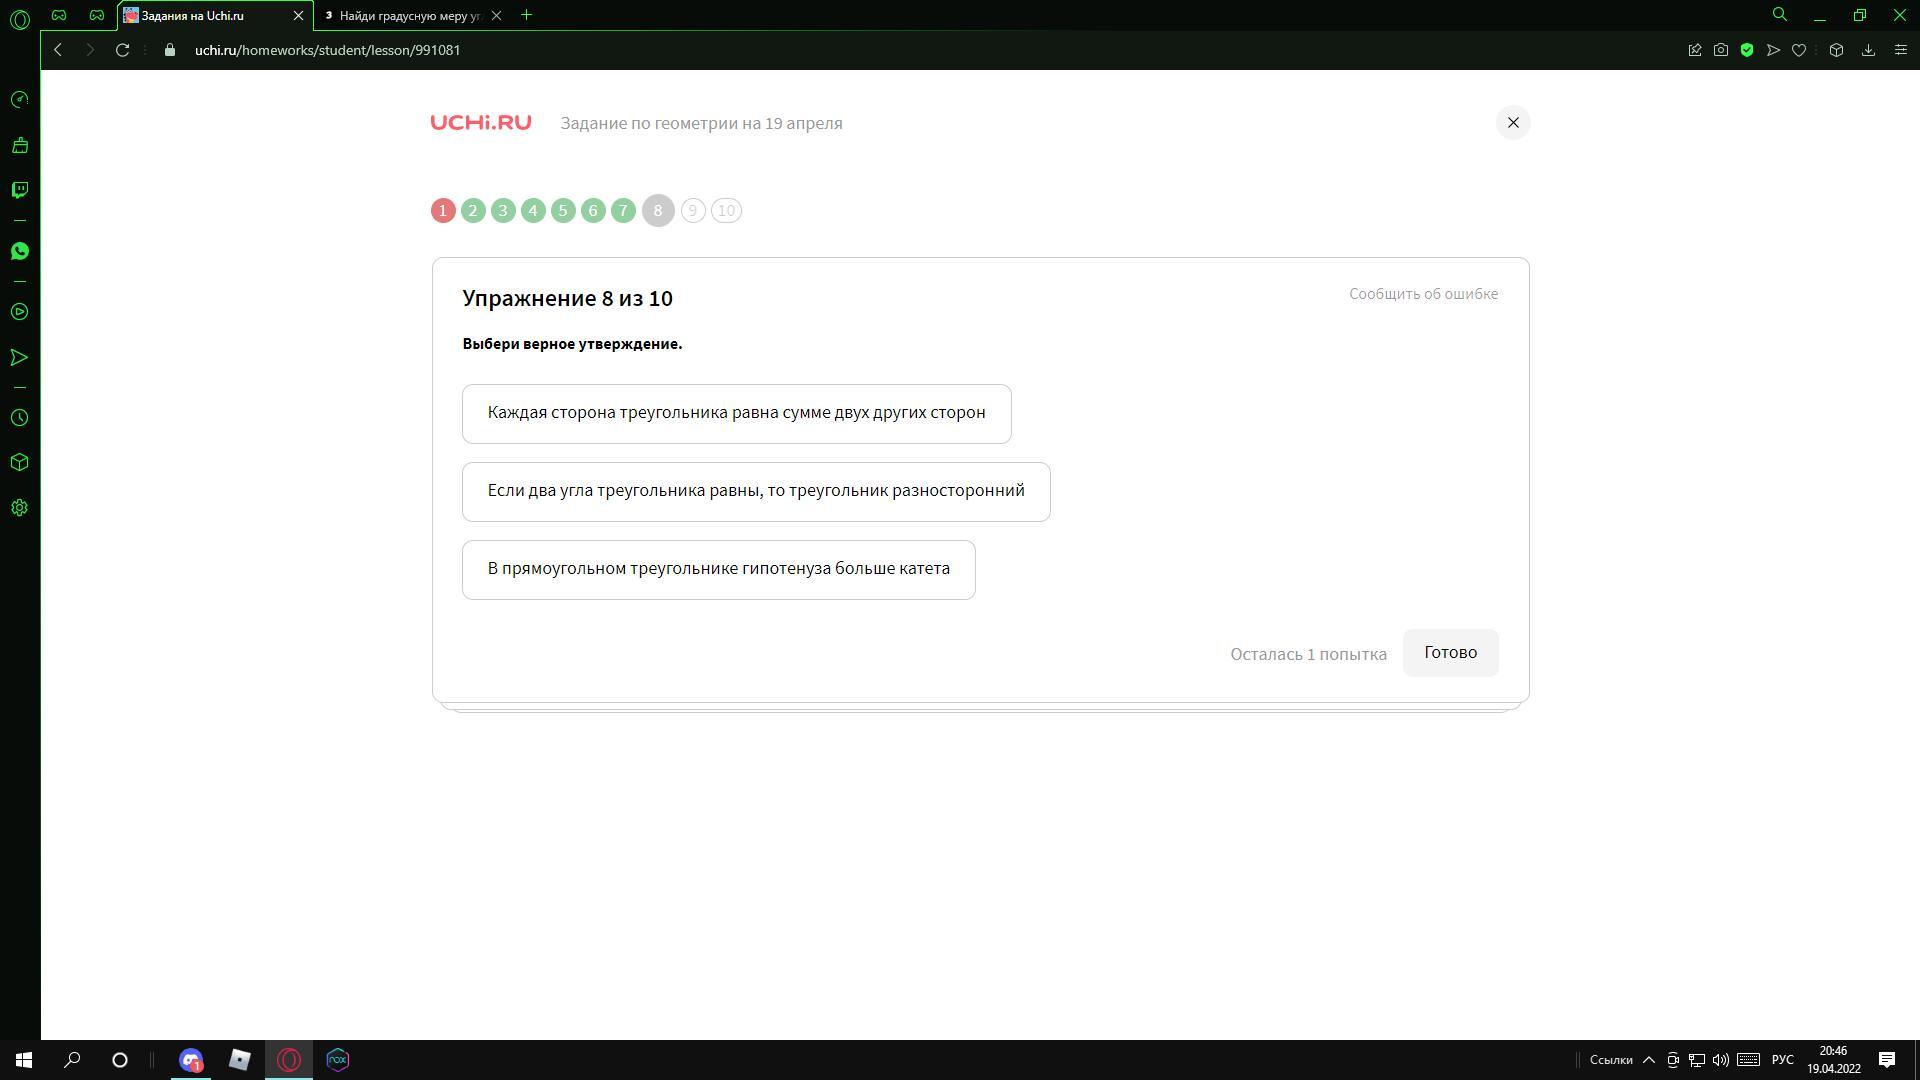Select answer "Каждая сторона треугольника равна сумме"

point(736,413)
